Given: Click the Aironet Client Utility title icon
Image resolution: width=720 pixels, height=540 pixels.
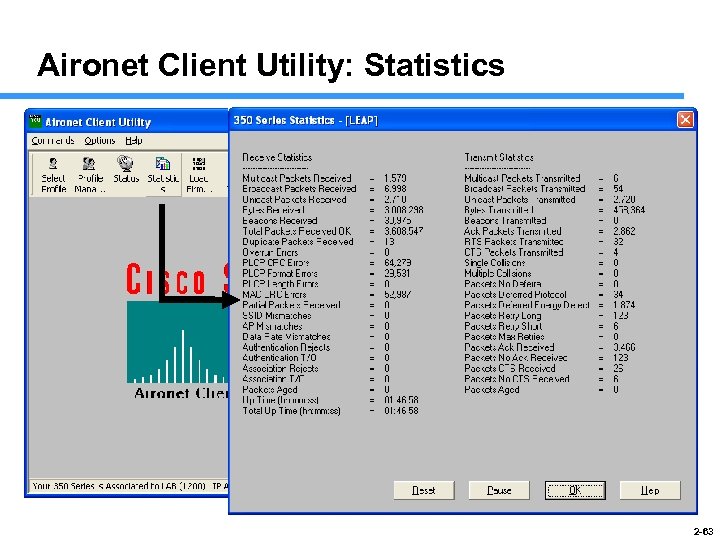Looking at the screenshot, I should 35,121.
